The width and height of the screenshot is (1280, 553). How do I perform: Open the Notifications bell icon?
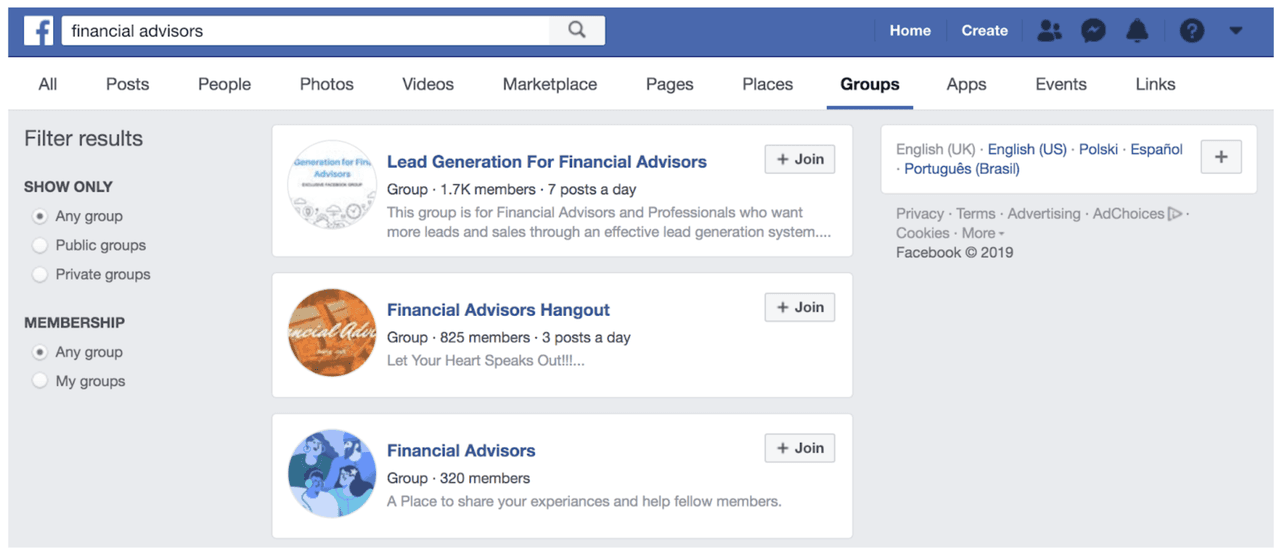(x=1137, y=31)
